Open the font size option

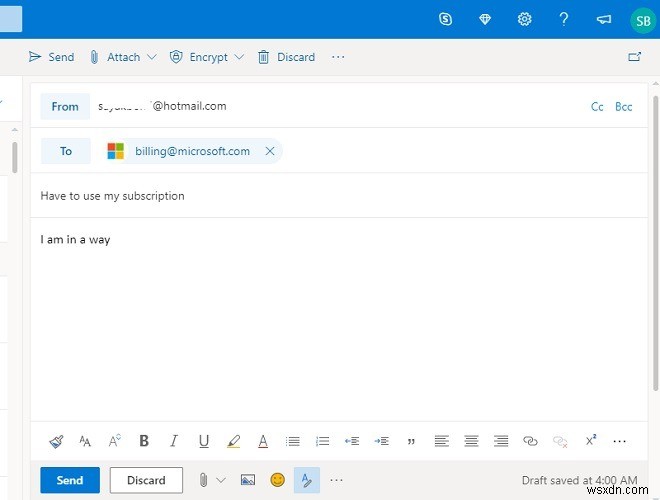point(114,441)
